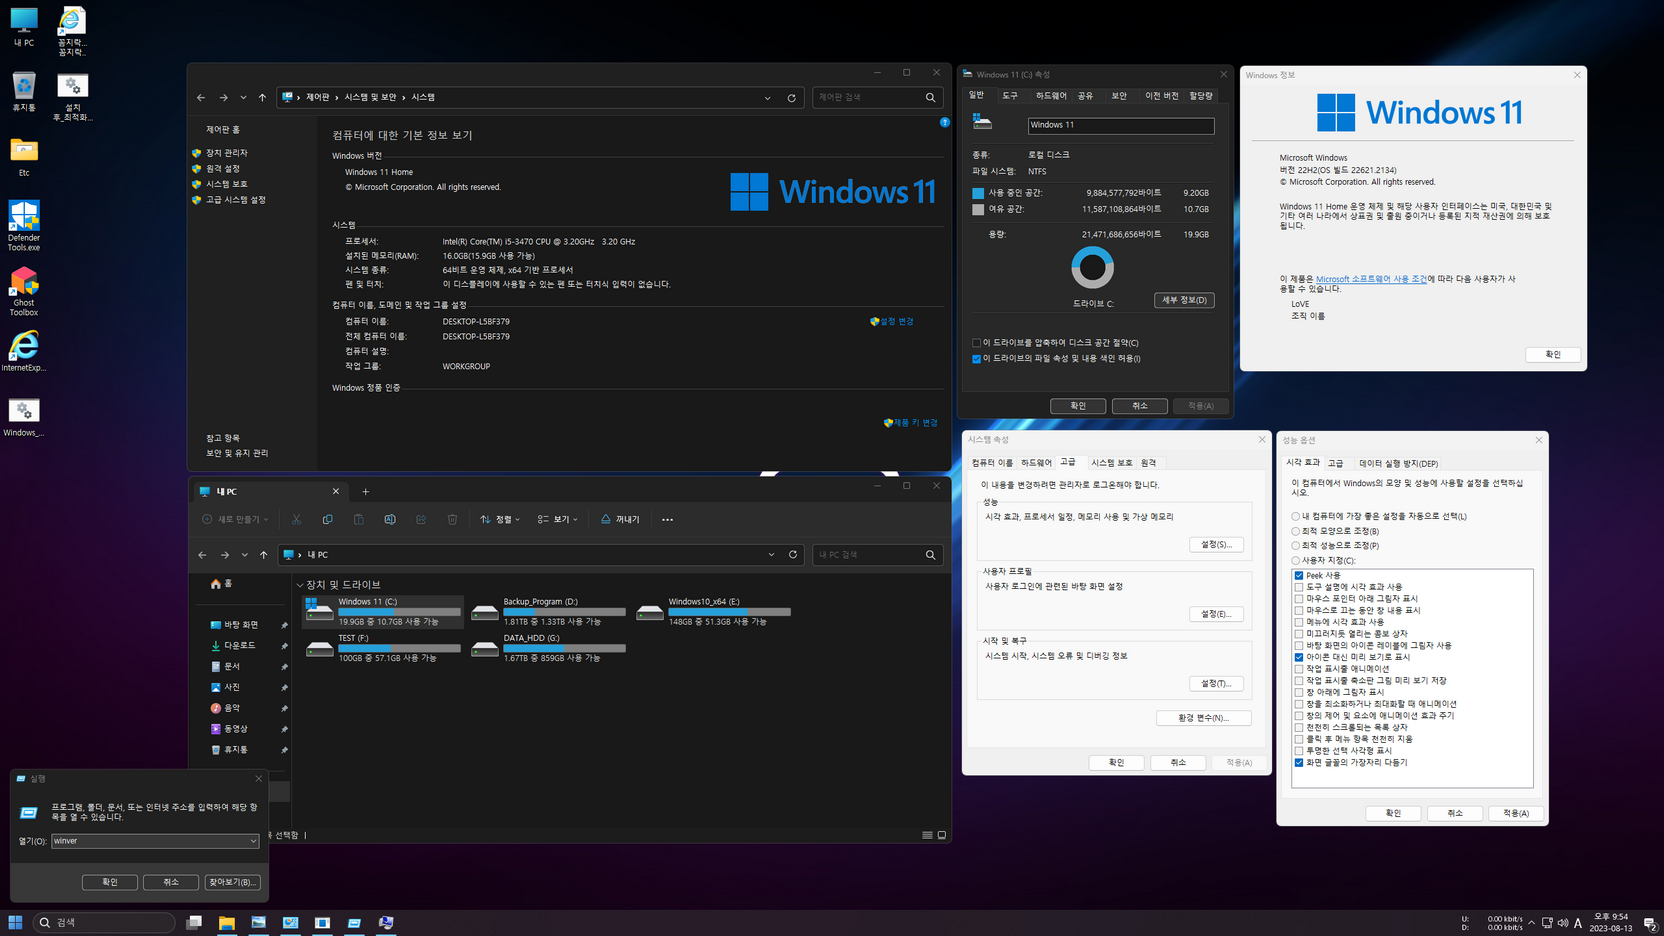
Task: Click the drive label field containing Windows 11
Action: click(1121, 125)
